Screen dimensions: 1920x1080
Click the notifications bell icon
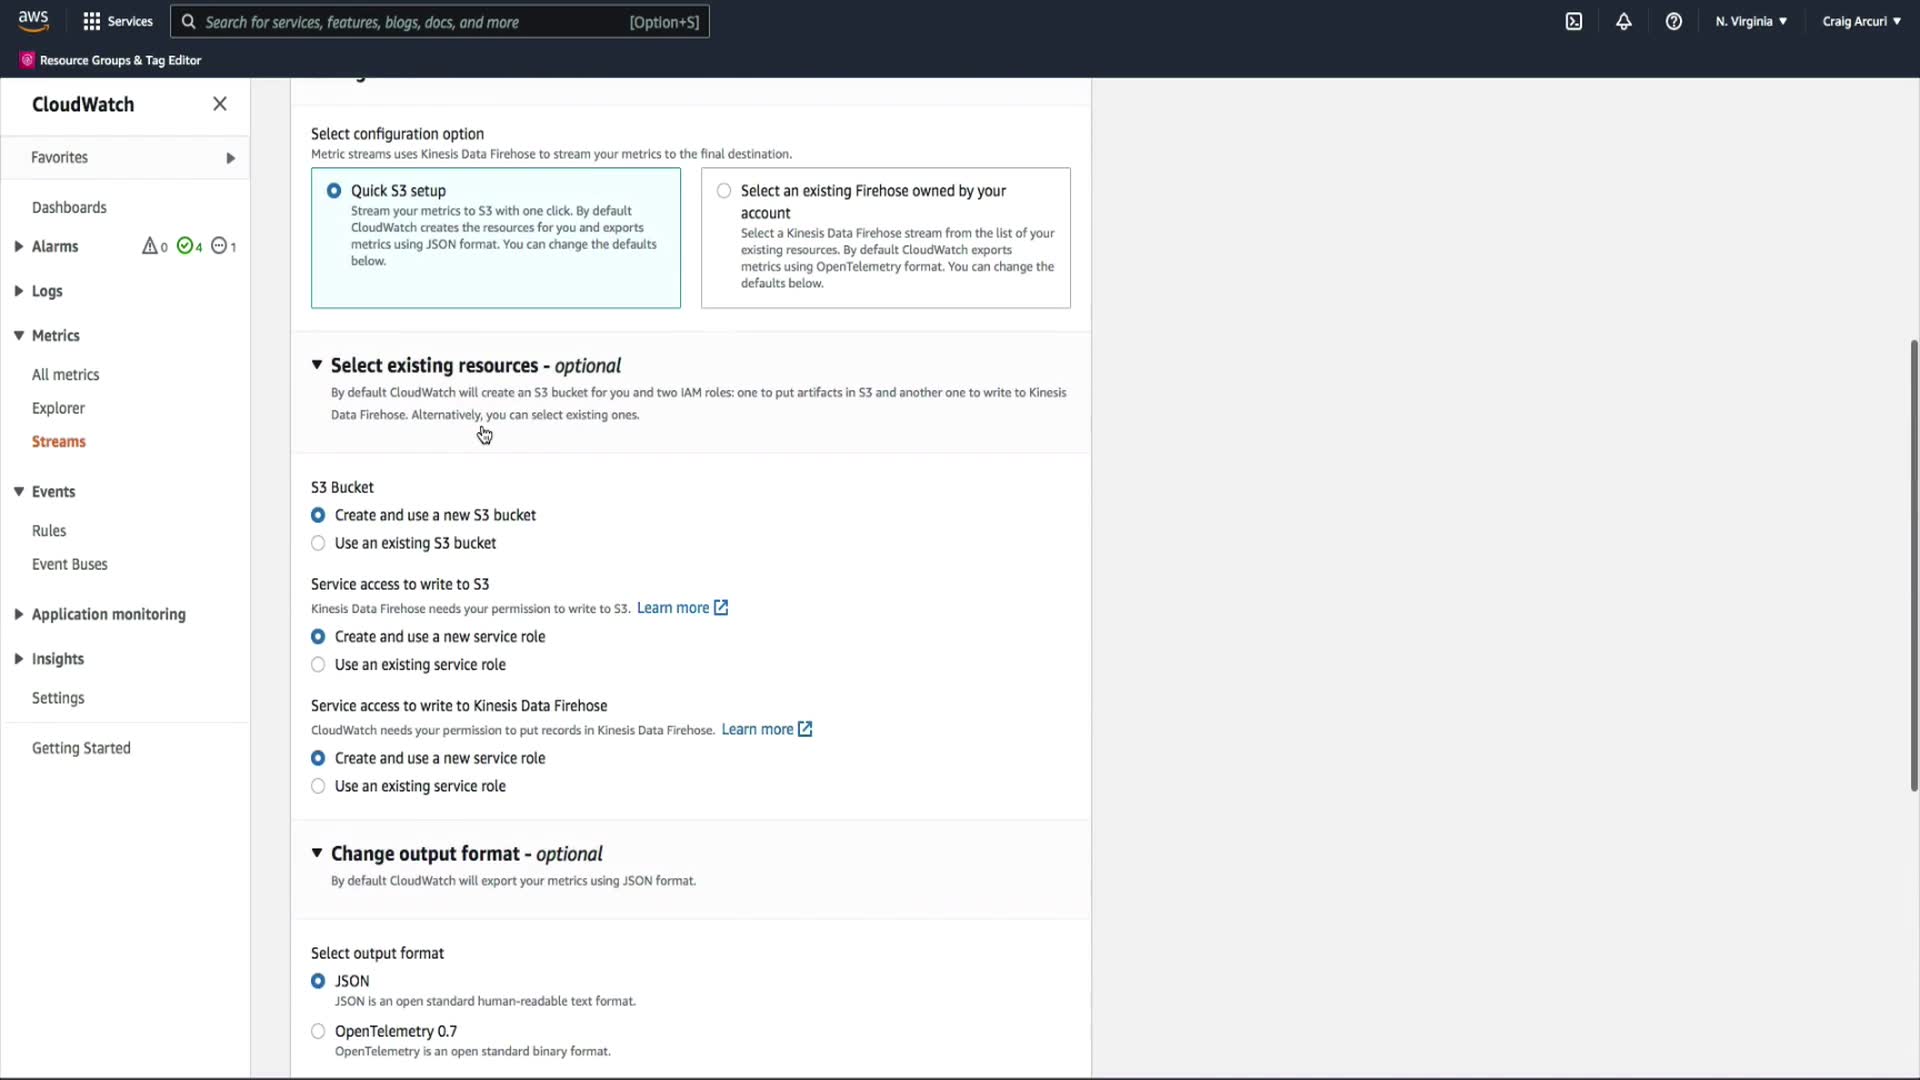click(x=1623, y=21)
